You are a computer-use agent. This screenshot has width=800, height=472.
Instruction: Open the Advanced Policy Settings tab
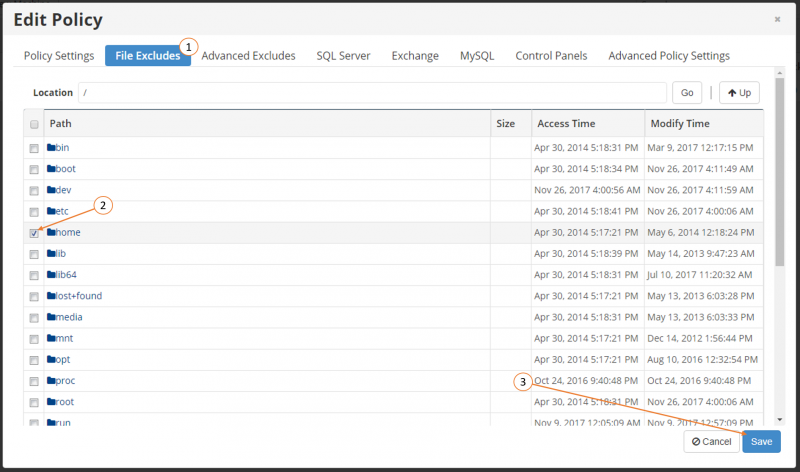668,56
